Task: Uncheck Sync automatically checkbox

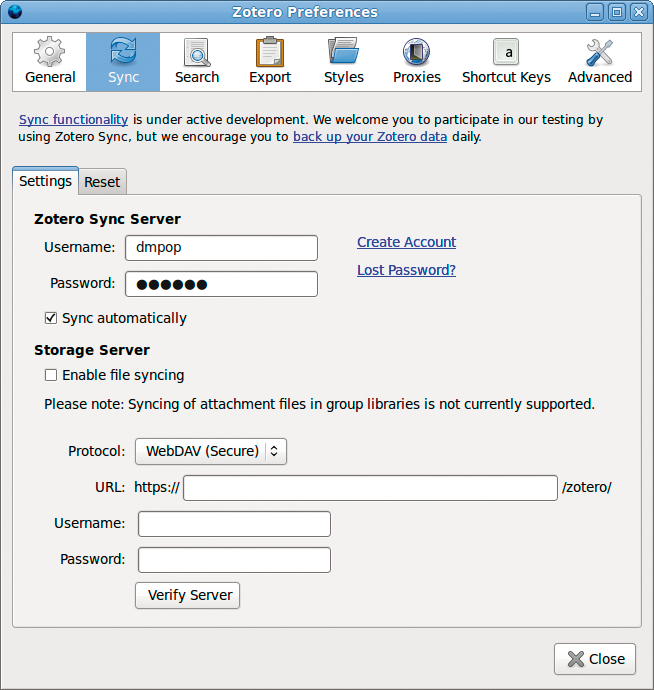Action: pos(51,318)
